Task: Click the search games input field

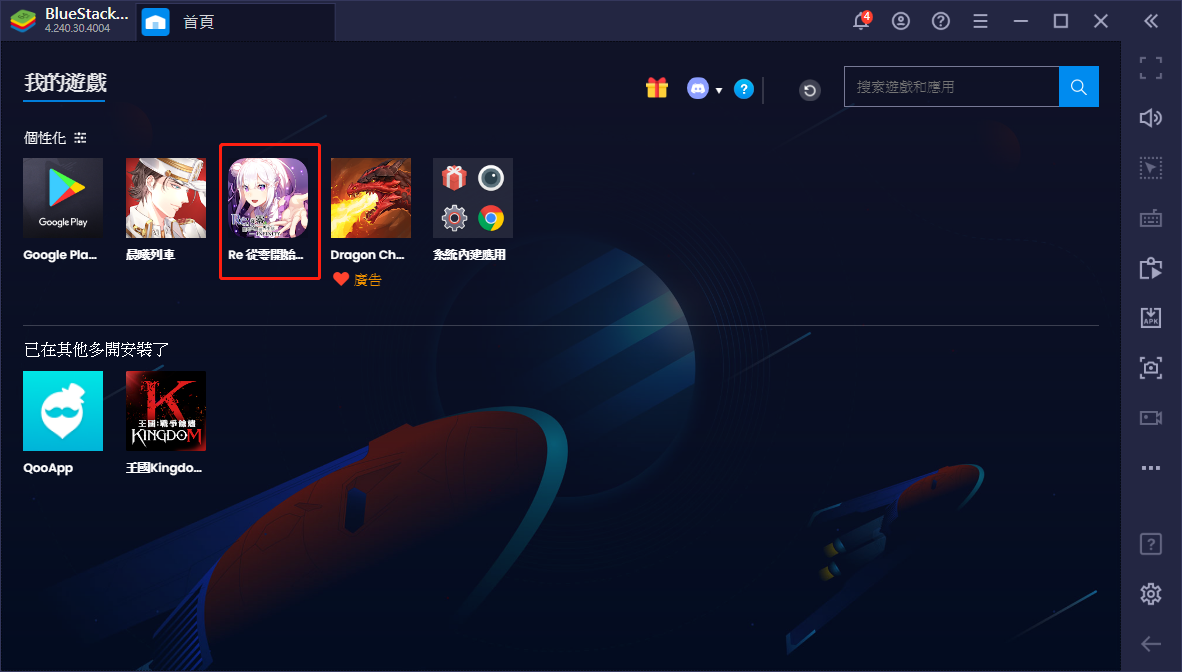Action: (950, 87)
